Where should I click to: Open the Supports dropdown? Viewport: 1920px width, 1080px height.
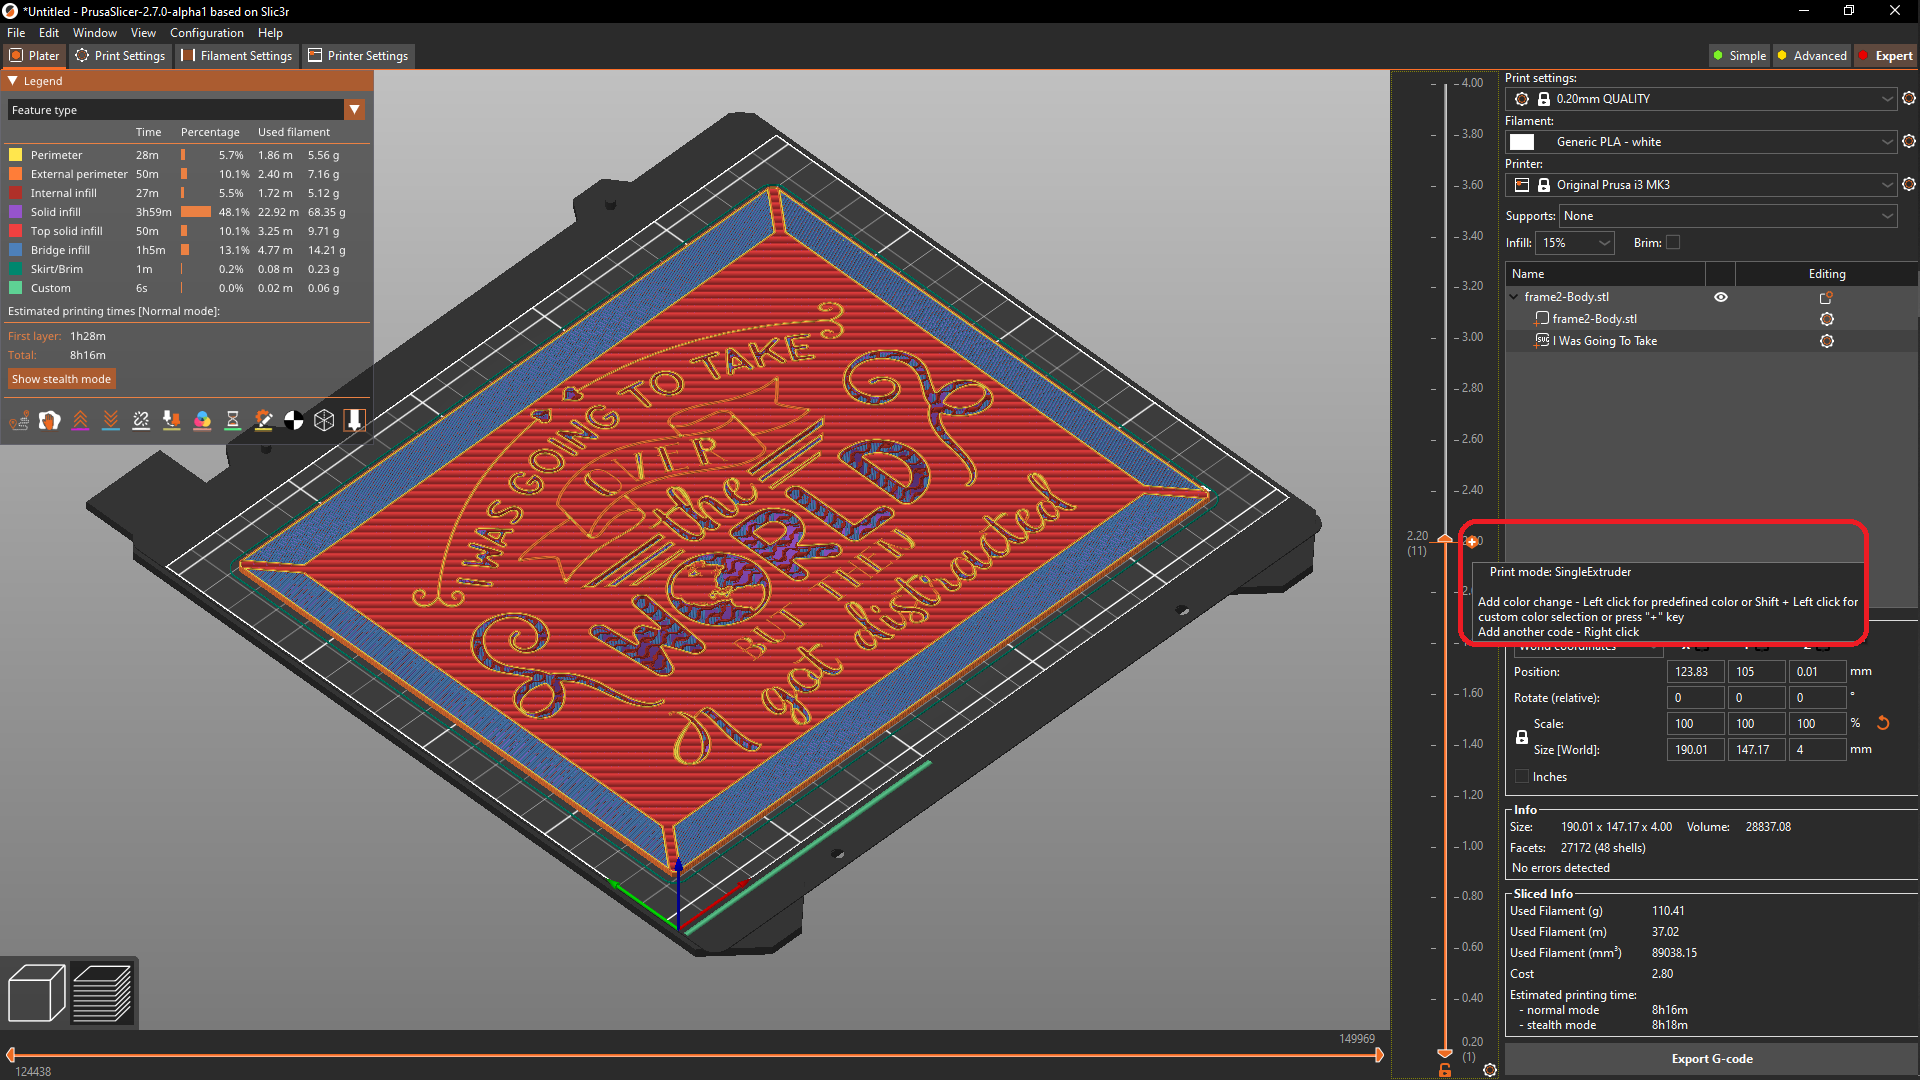(1727, 216)
